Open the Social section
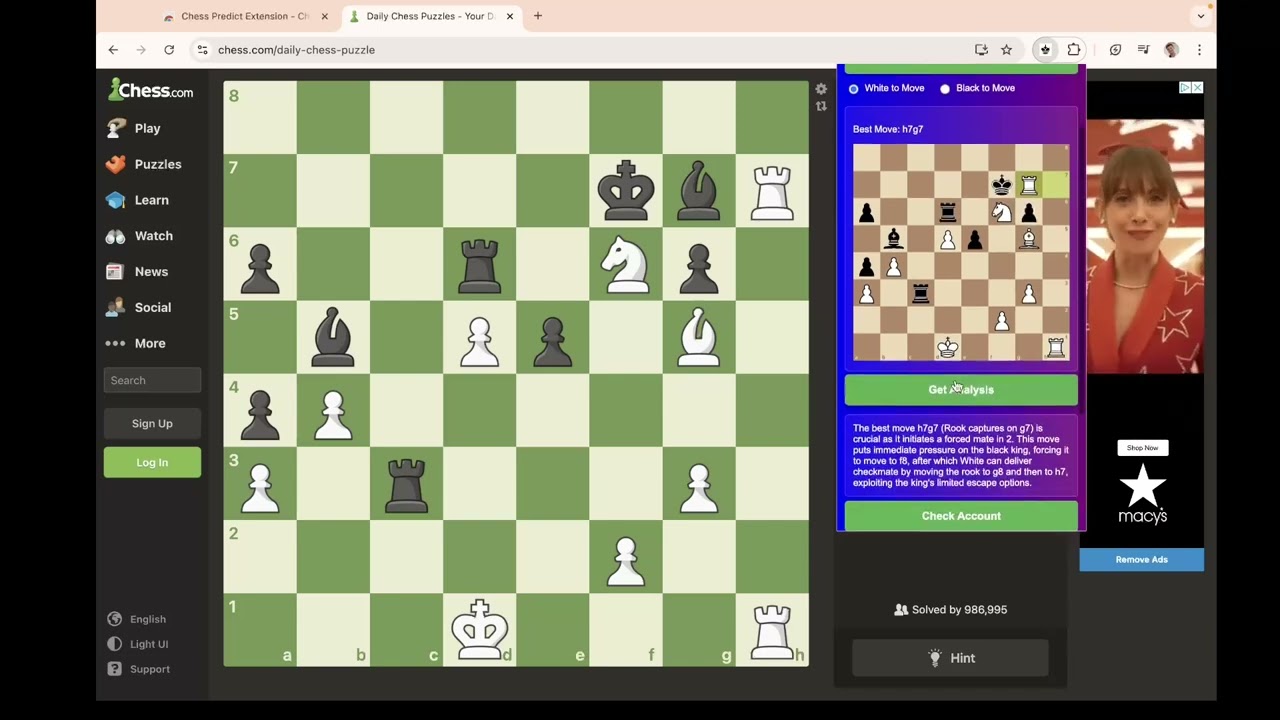 139,307
